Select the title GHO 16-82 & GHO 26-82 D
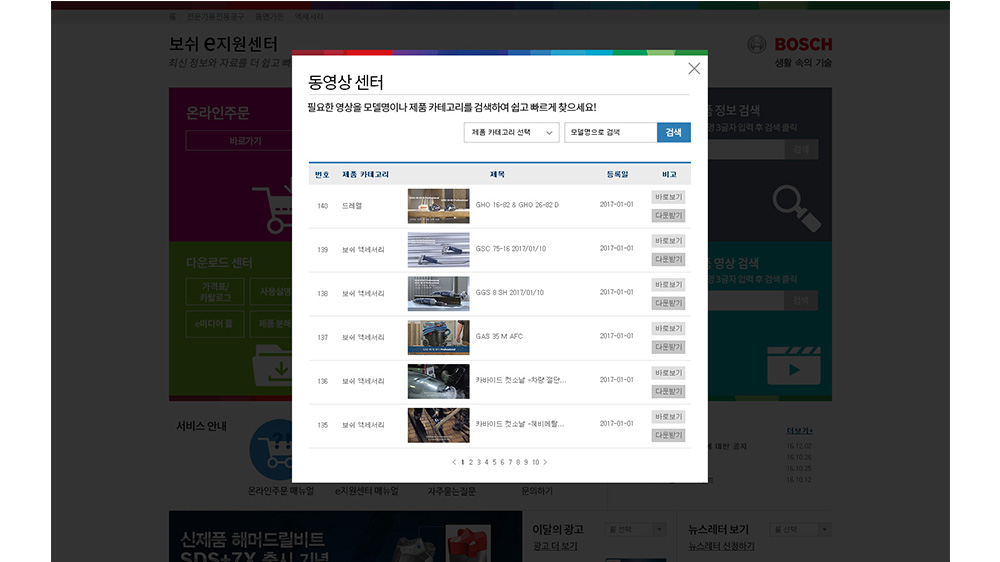Image resolution: width=1000 pixels, height=562 pixels. tap(517, 205)
